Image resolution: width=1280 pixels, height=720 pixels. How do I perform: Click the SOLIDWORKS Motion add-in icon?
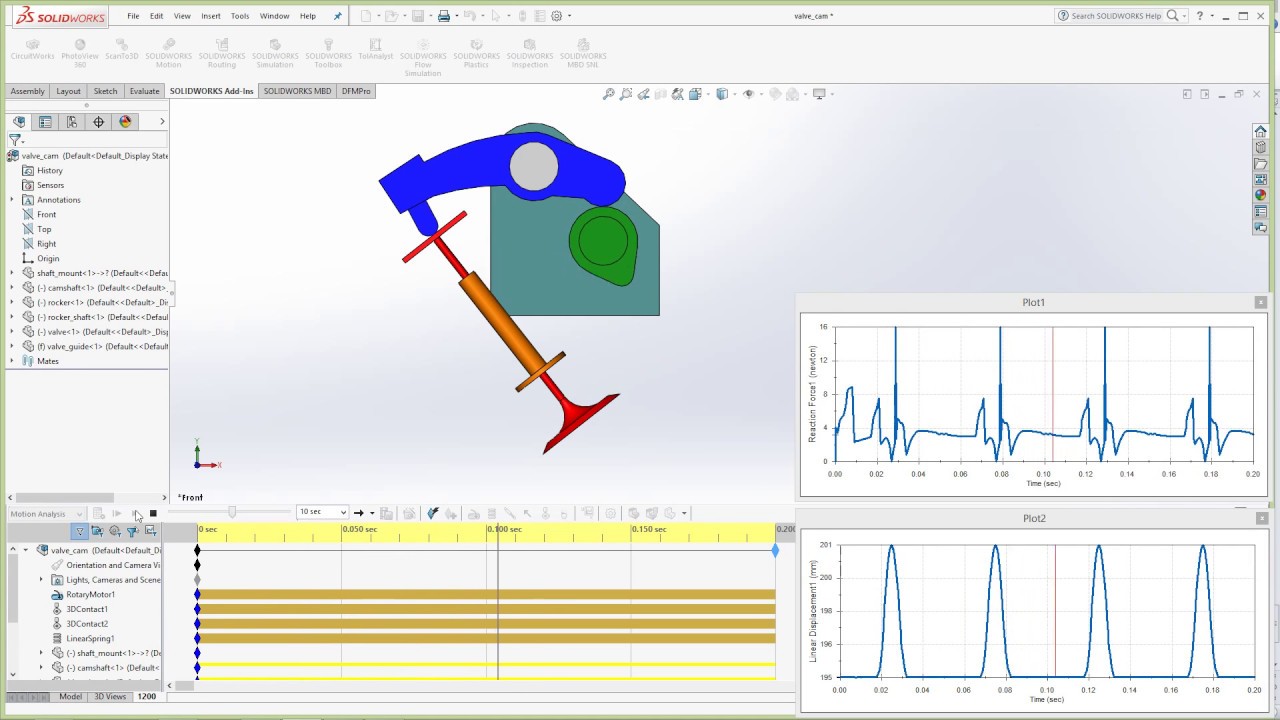tap(168, 54)
